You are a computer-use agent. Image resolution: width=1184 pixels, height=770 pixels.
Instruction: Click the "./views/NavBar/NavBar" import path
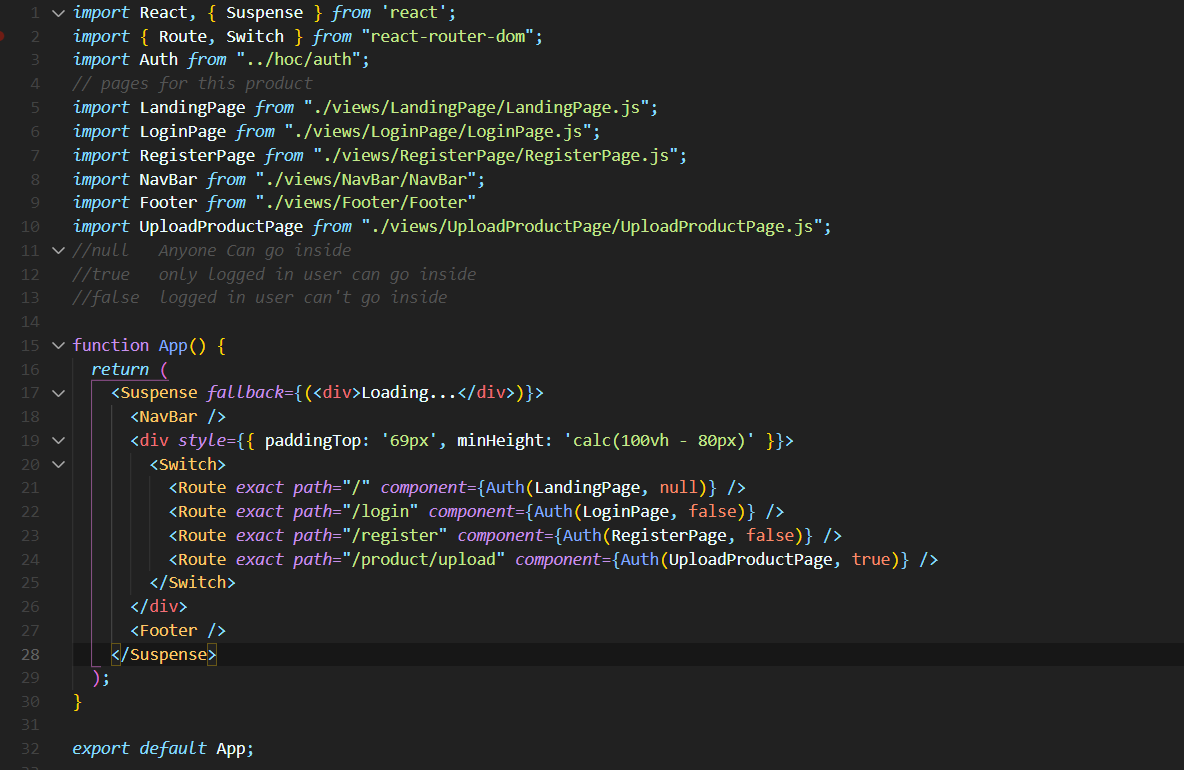coord(365,180)
